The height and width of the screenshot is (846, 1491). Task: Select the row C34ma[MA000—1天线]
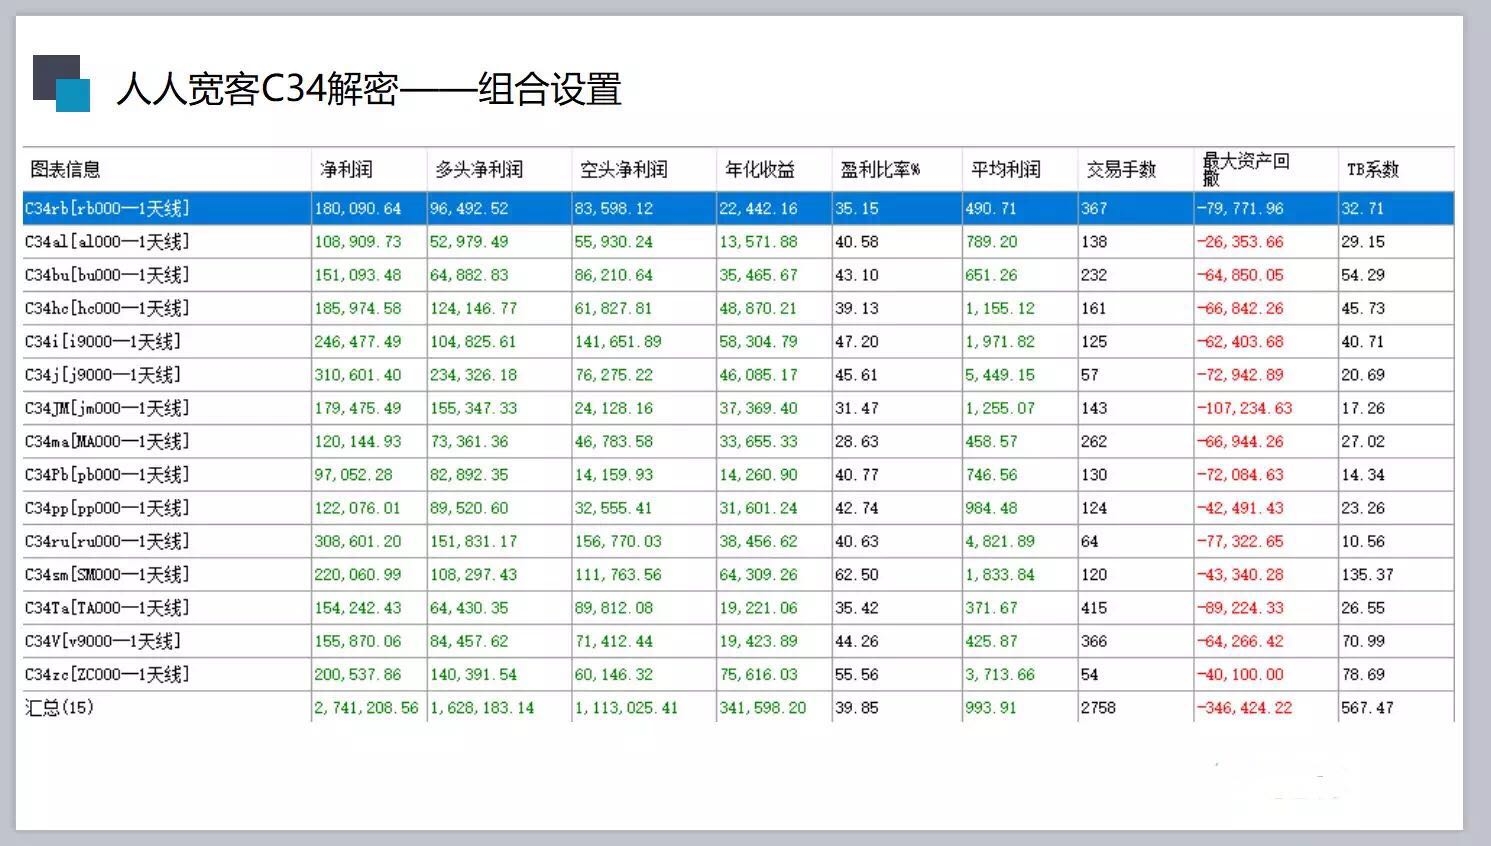click(x=738, y=442)
